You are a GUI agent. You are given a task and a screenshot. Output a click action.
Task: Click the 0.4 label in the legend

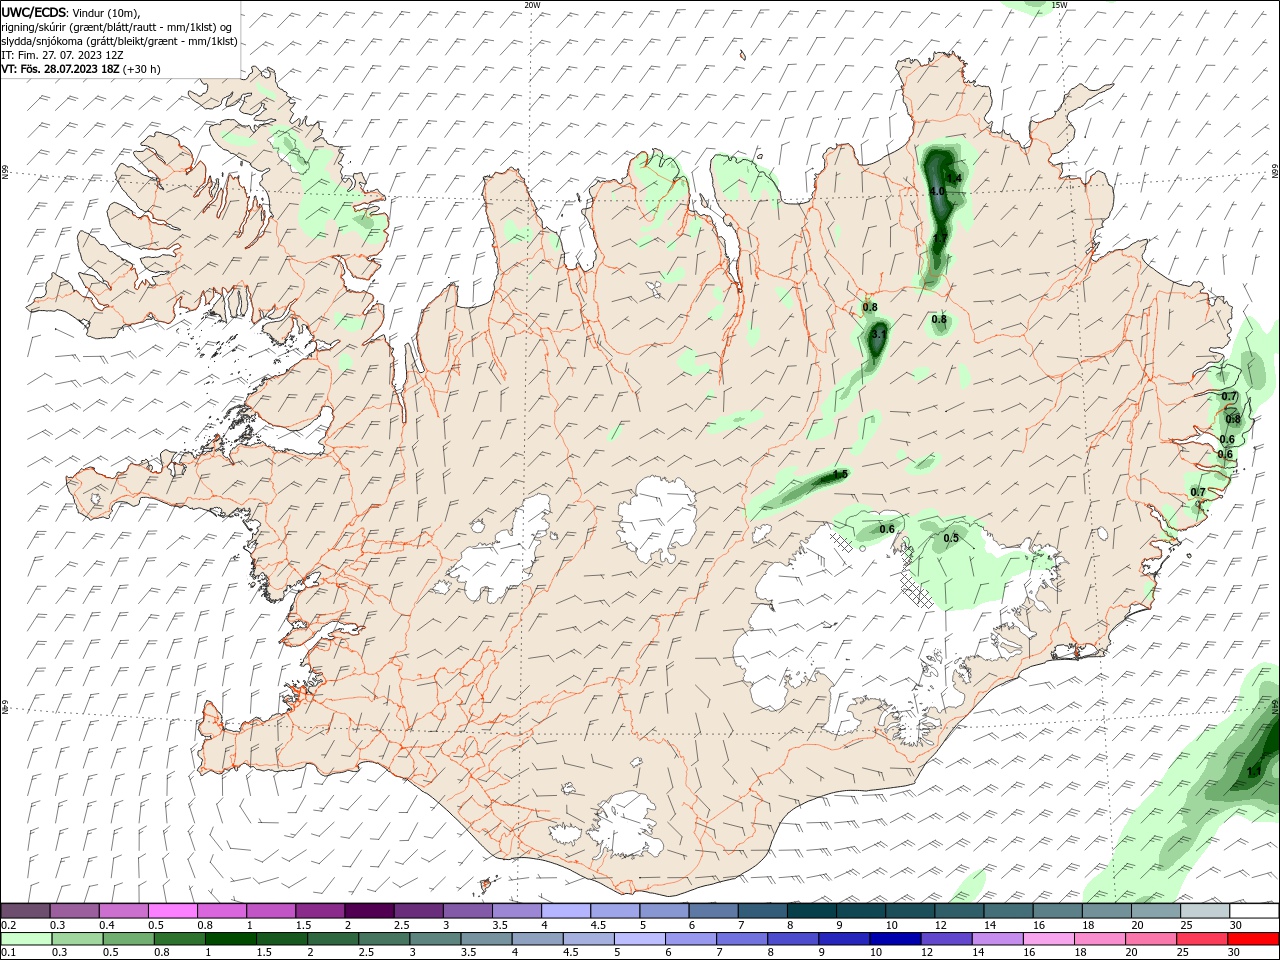pyautogui.click(x=107, y=925)
